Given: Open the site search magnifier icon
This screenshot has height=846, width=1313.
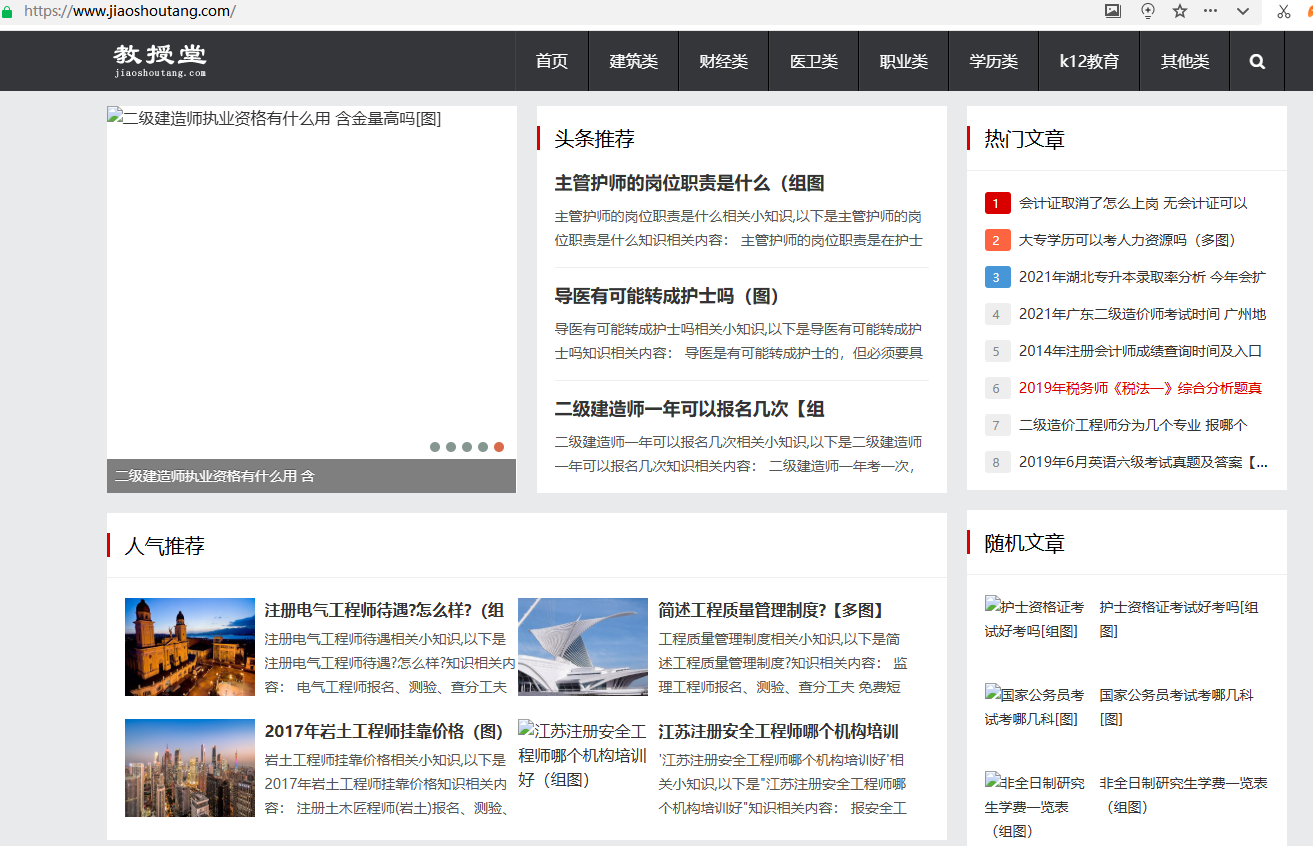Looking at the screenshot, I should [x=1256, y=61].
